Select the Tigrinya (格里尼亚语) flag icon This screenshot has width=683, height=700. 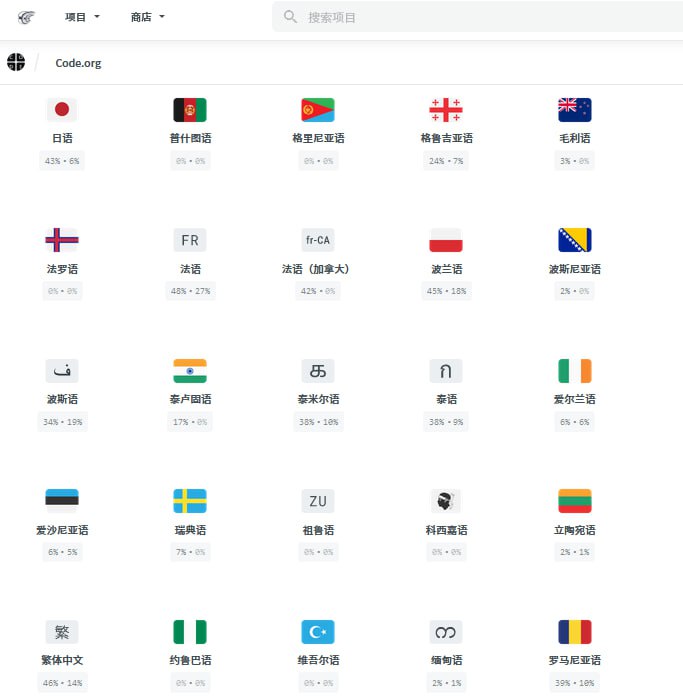[318, 109]
